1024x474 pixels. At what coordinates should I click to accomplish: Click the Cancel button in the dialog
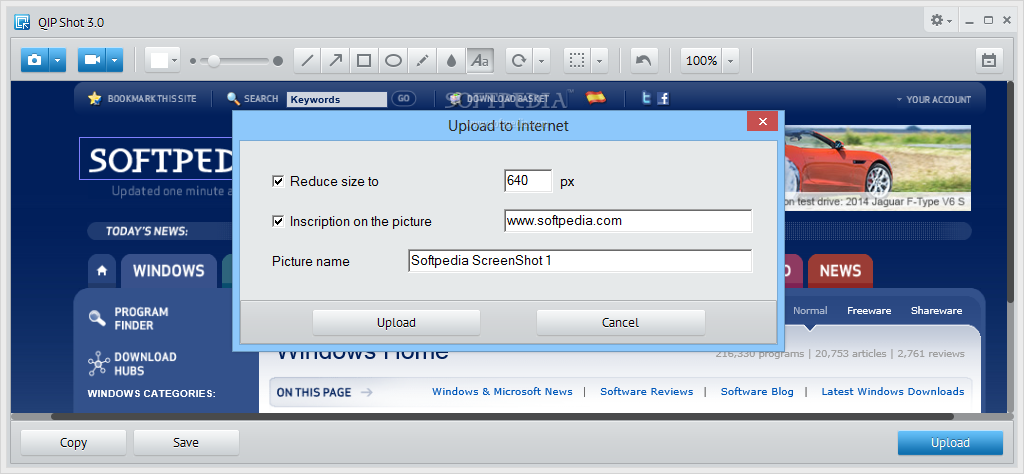620,323
